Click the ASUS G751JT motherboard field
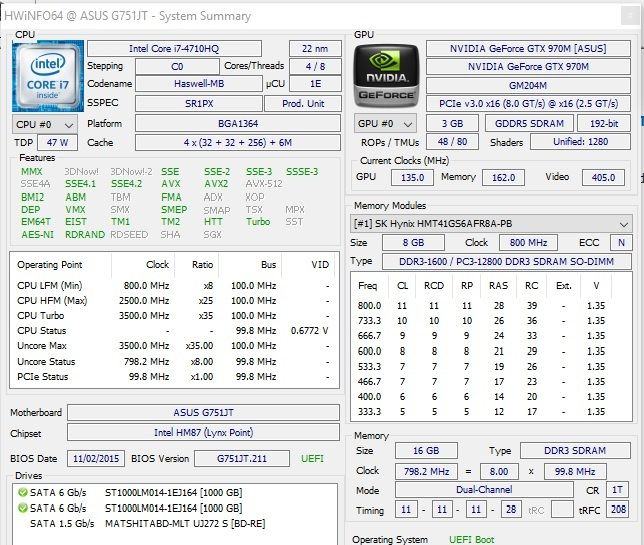Screen dimensions: 644x545 point(203,412)
